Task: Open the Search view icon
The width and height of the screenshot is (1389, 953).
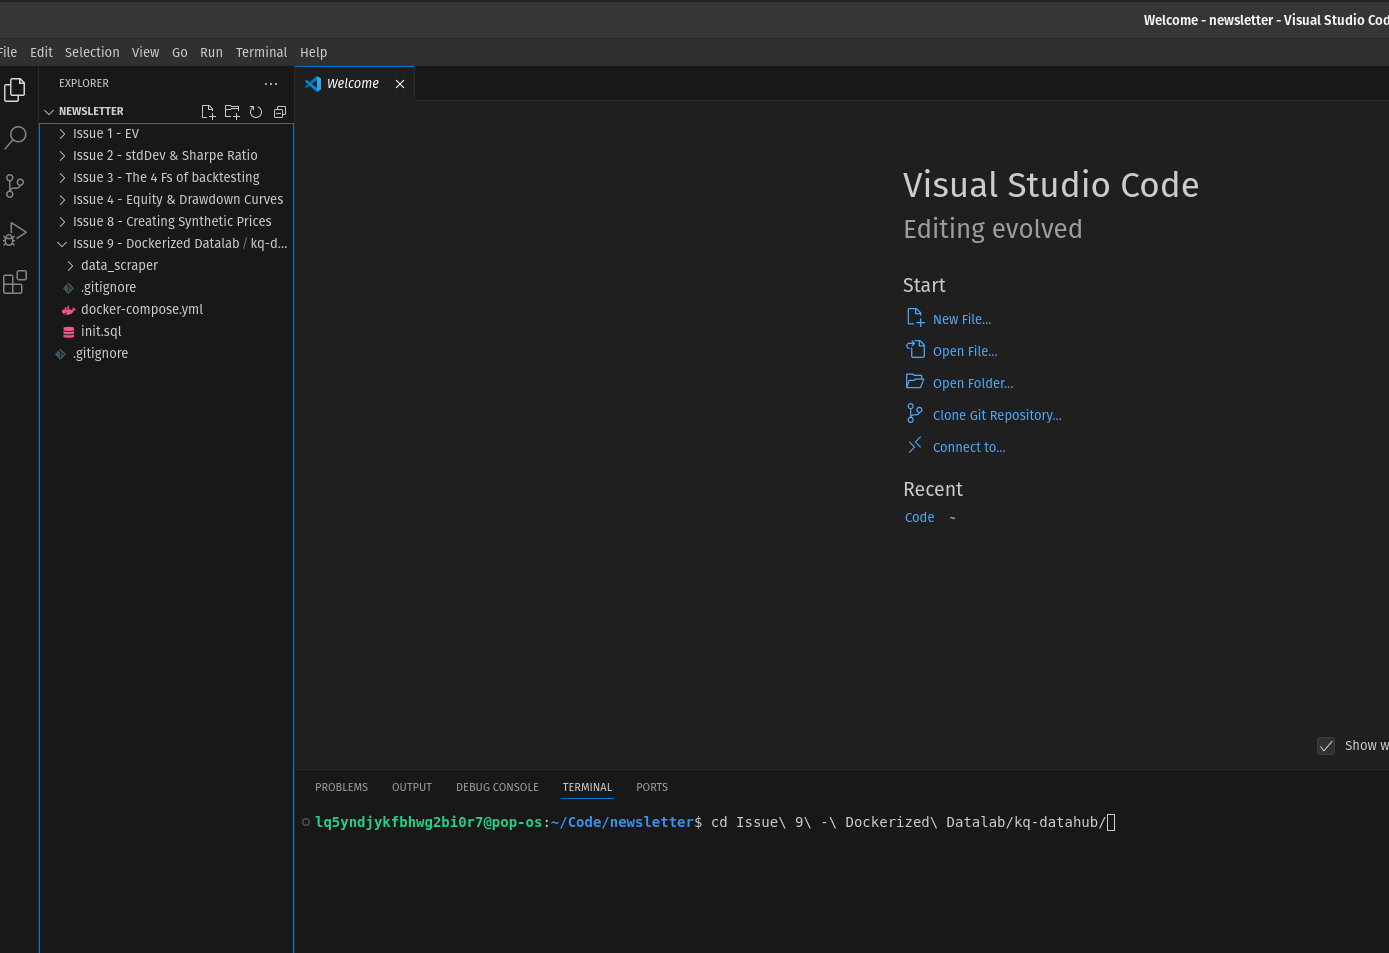Action: pyautogui.click(x=15, y=138)
